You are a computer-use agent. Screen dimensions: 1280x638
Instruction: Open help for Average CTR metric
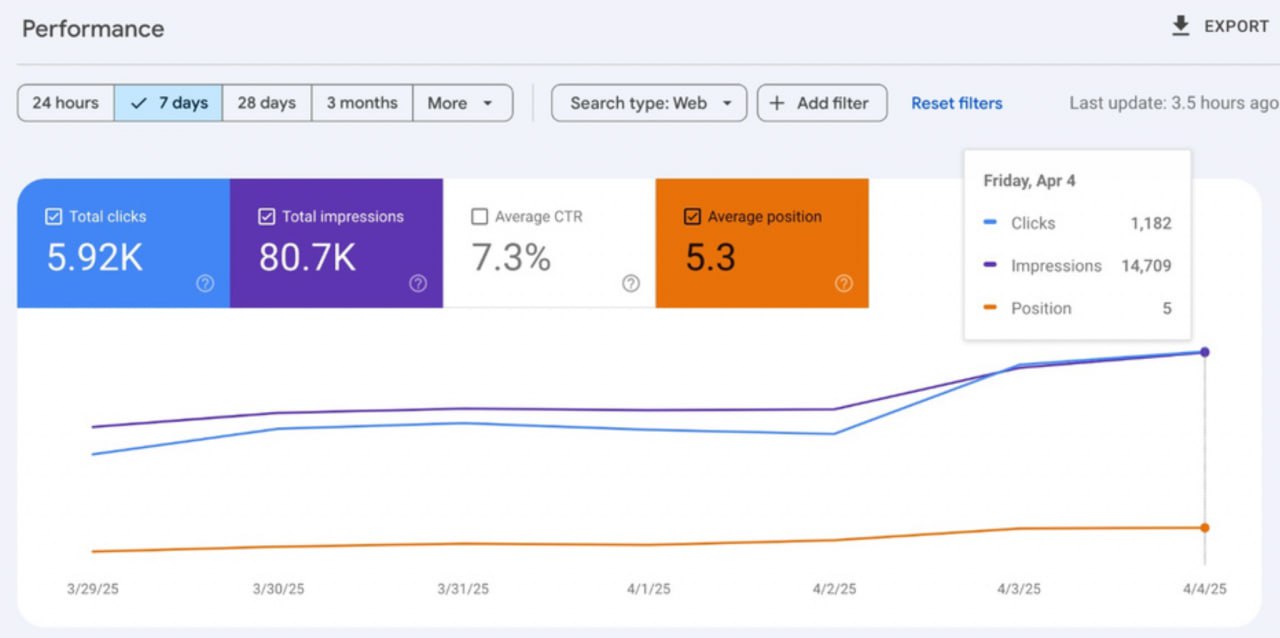tap(631, 284)
